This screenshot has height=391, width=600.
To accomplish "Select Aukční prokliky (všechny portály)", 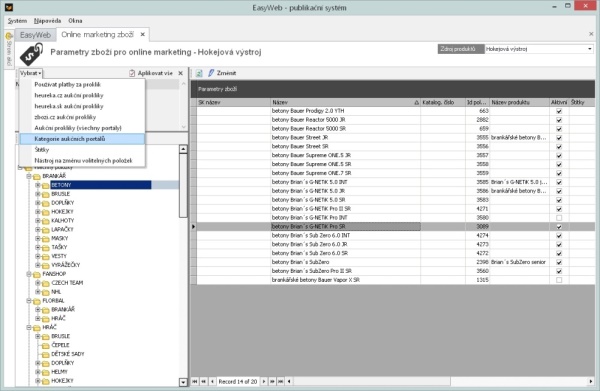I will click(x=82, y=128).
